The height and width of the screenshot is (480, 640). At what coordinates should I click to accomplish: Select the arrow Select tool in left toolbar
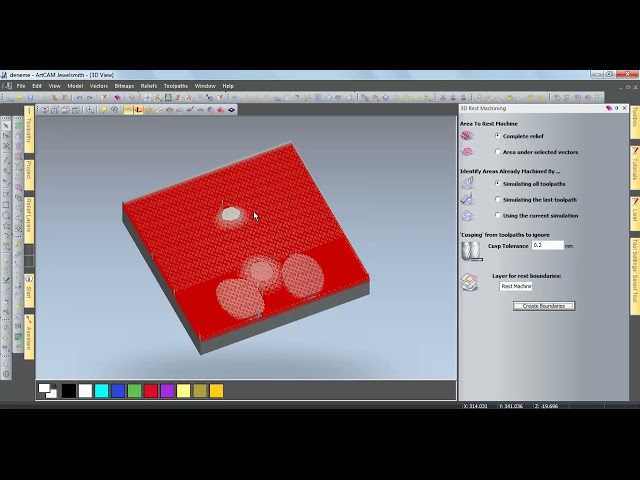point(6,126)
